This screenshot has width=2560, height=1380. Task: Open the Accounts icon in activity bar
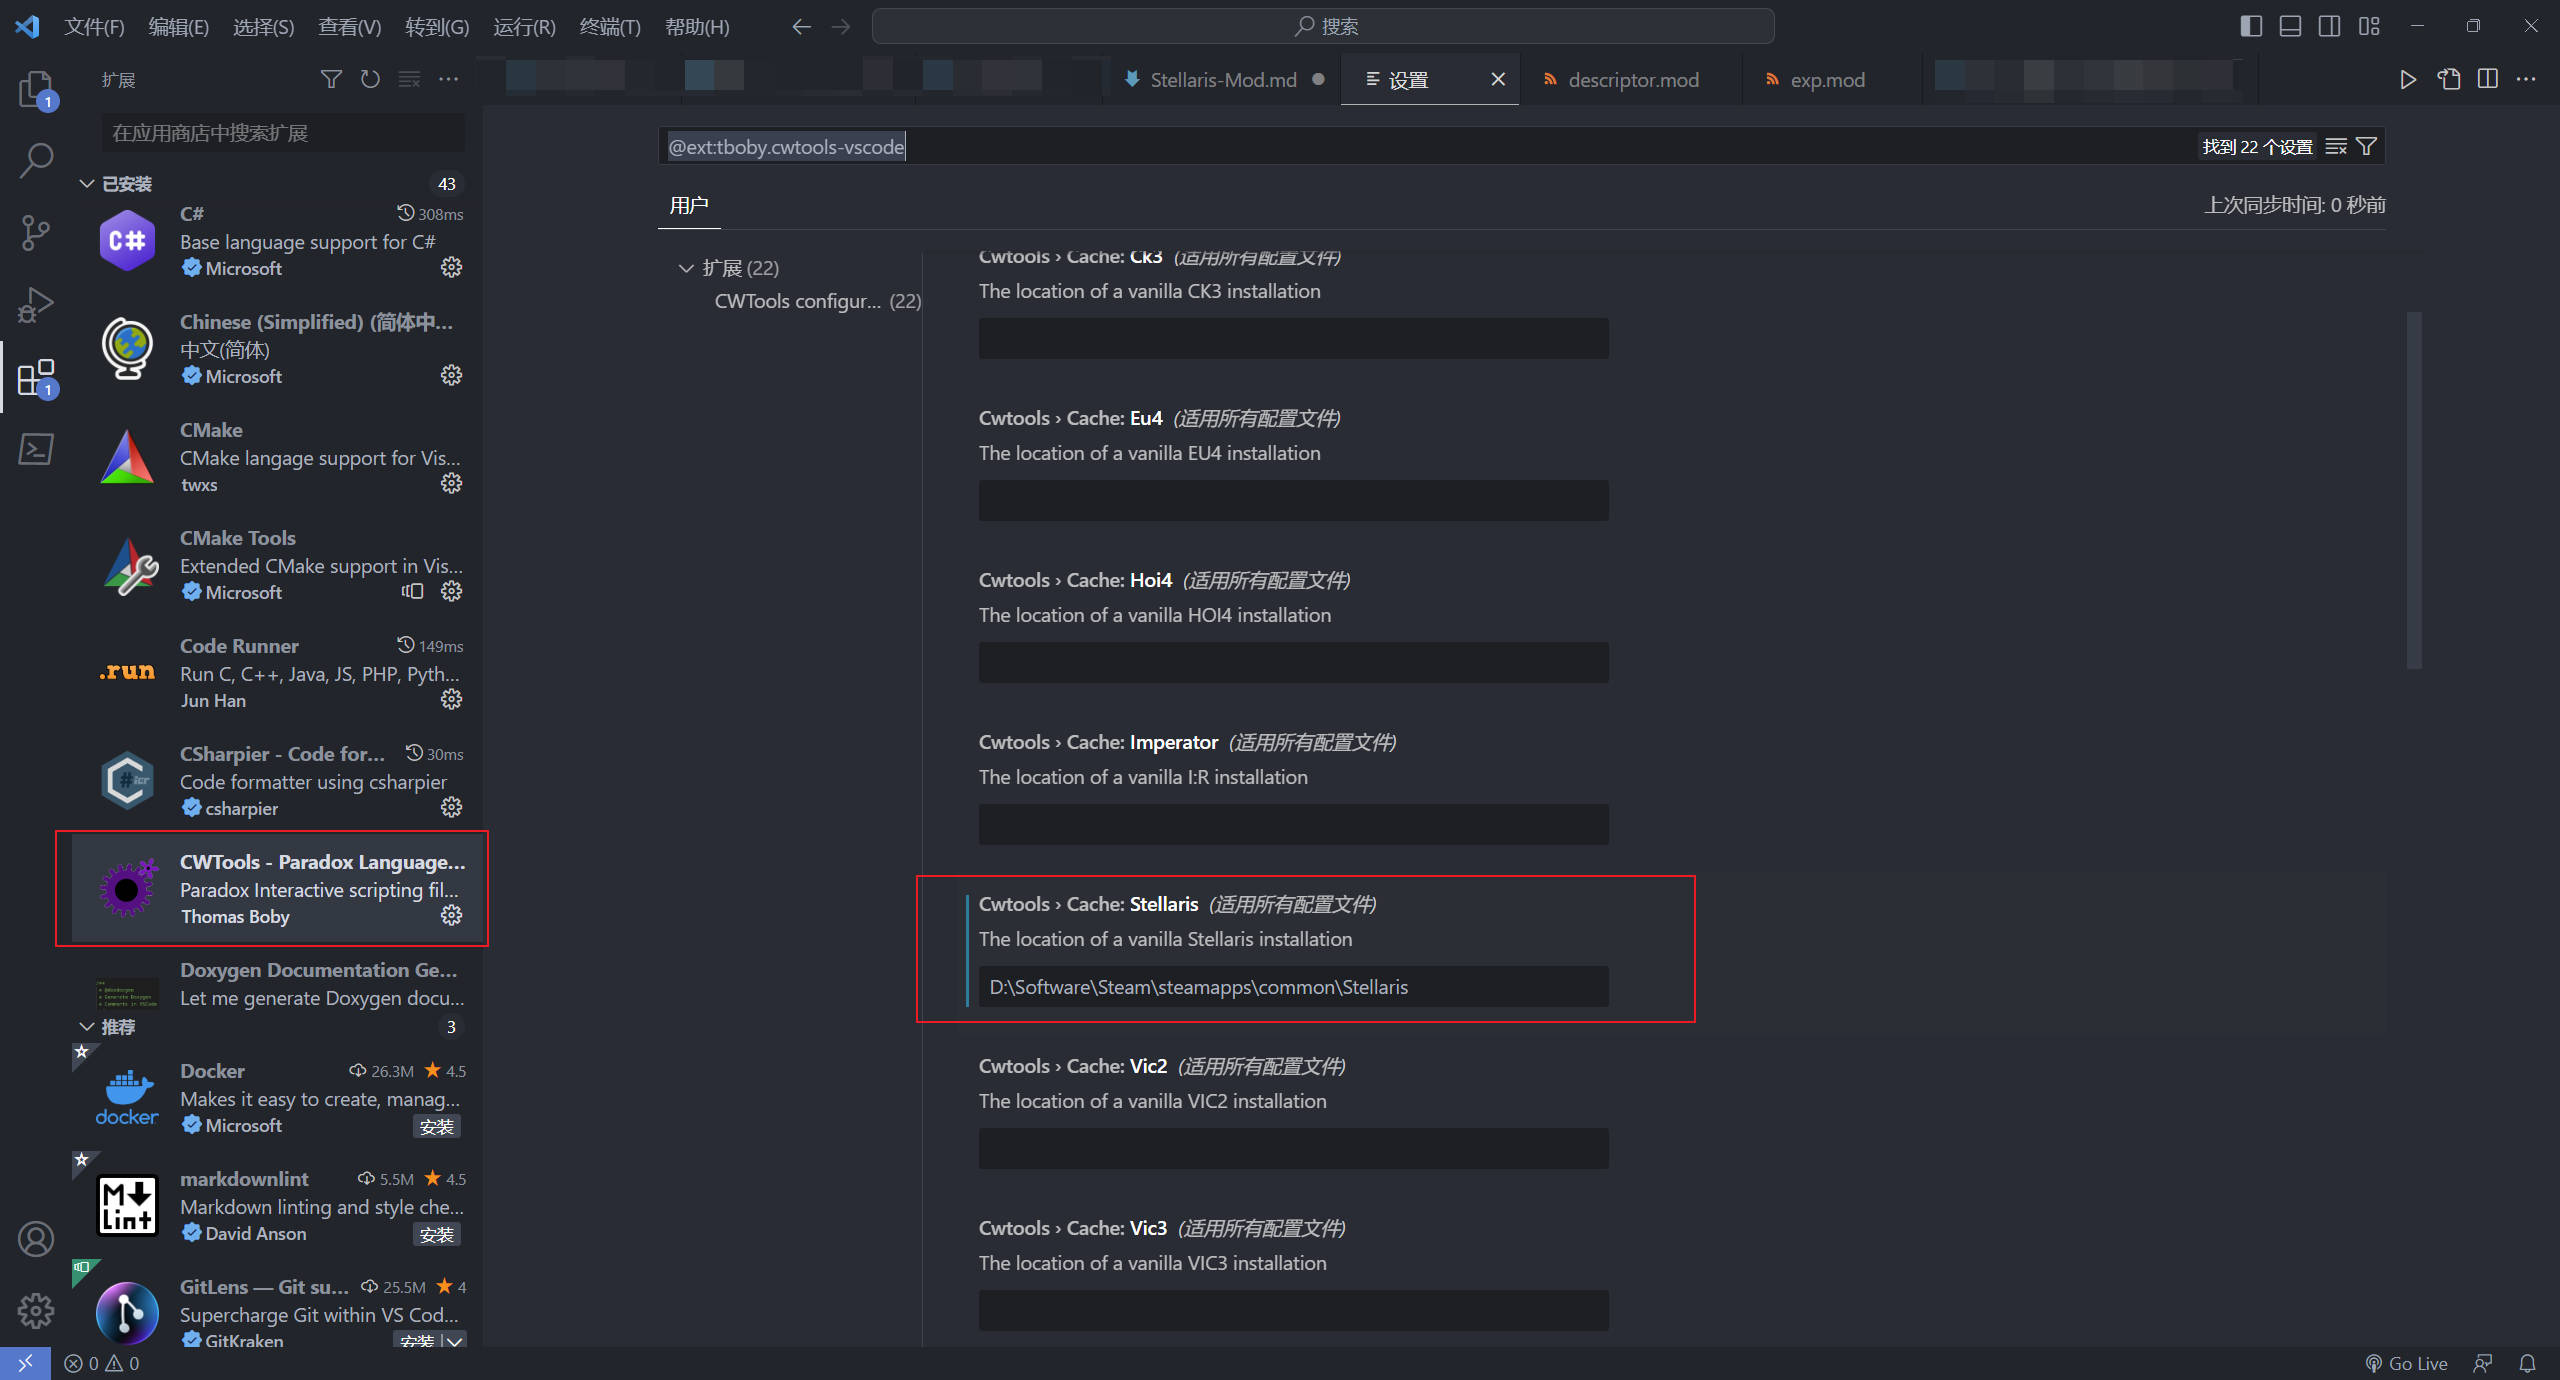pos(36,1239)
